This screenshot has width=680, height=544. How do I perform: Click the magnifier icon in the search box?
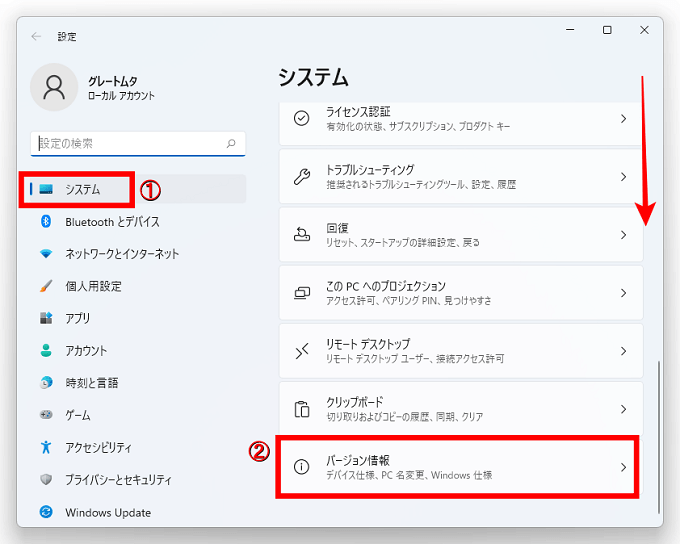(x=231, y=143)
